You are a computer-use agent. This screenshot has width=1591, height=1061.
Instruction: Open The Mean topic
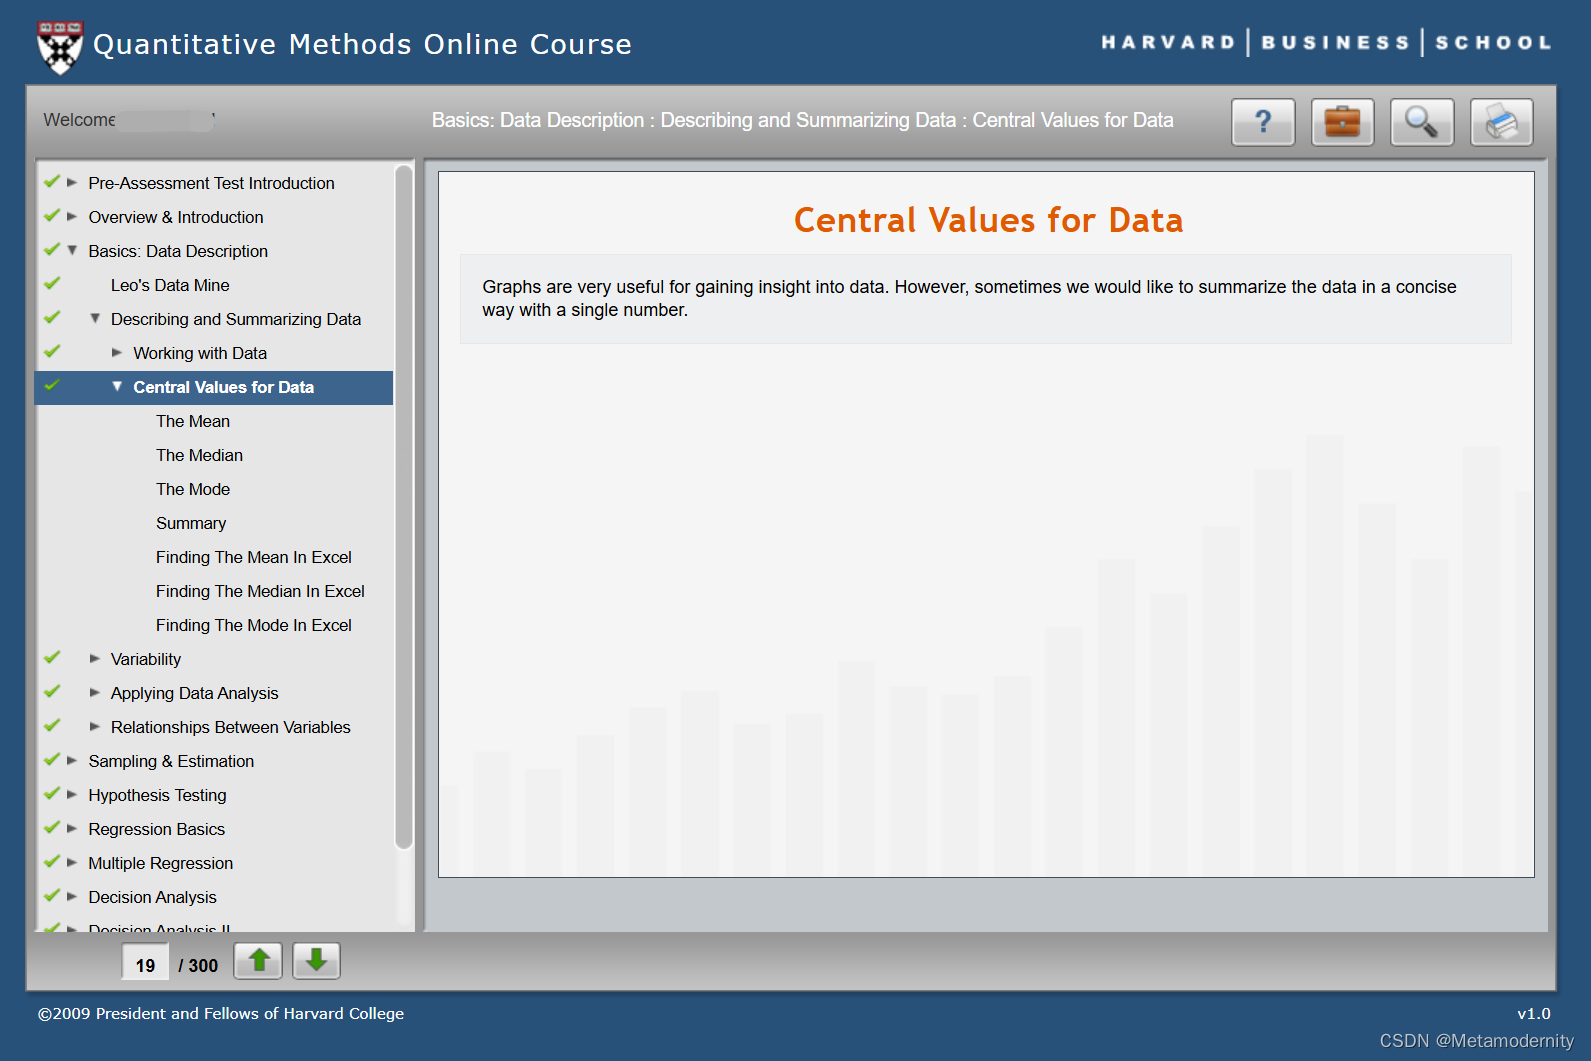click(193, 421)
